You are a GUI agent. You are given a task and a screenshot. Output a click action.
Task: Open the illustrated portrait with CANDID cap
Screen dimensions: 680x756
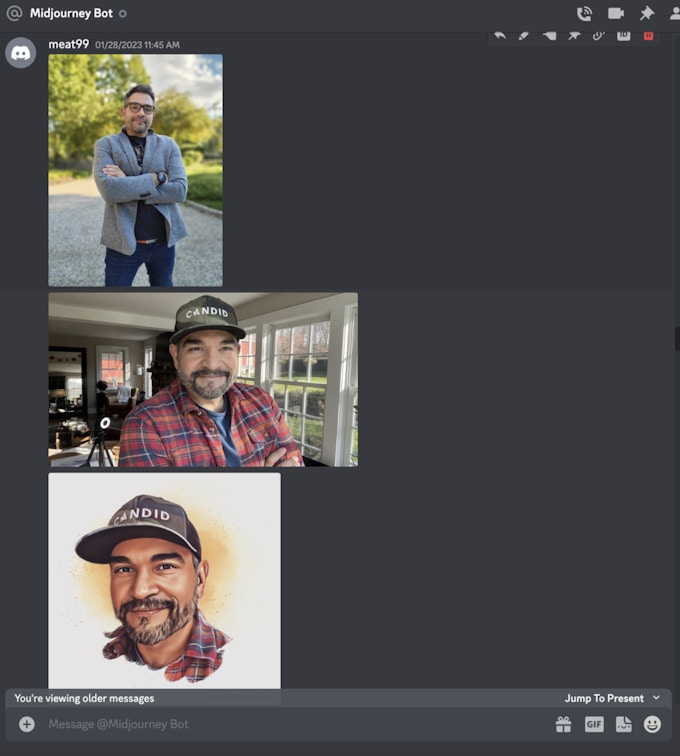coord(164,580)
